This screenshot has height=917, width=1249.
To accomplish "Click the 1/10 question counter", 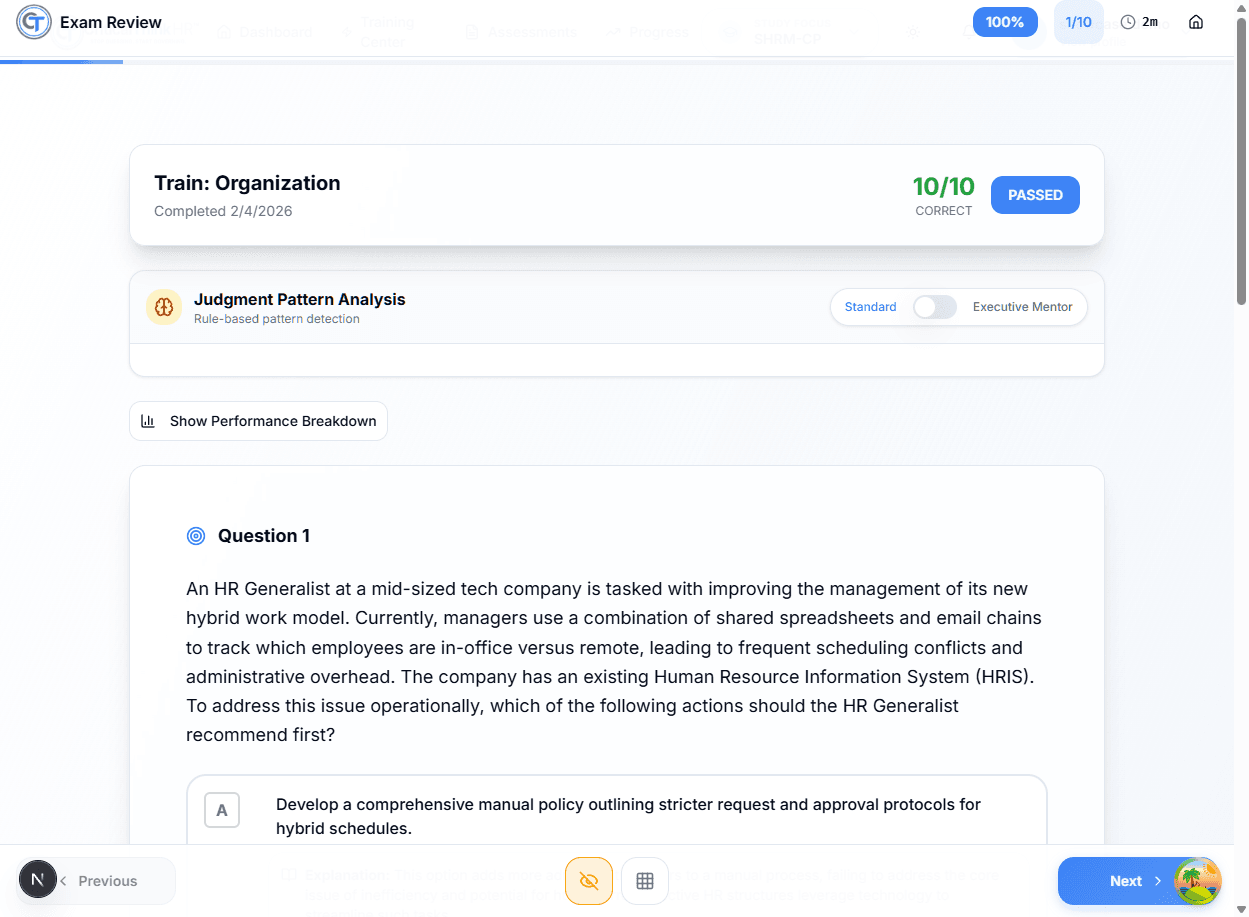I will click(1079, 22).
